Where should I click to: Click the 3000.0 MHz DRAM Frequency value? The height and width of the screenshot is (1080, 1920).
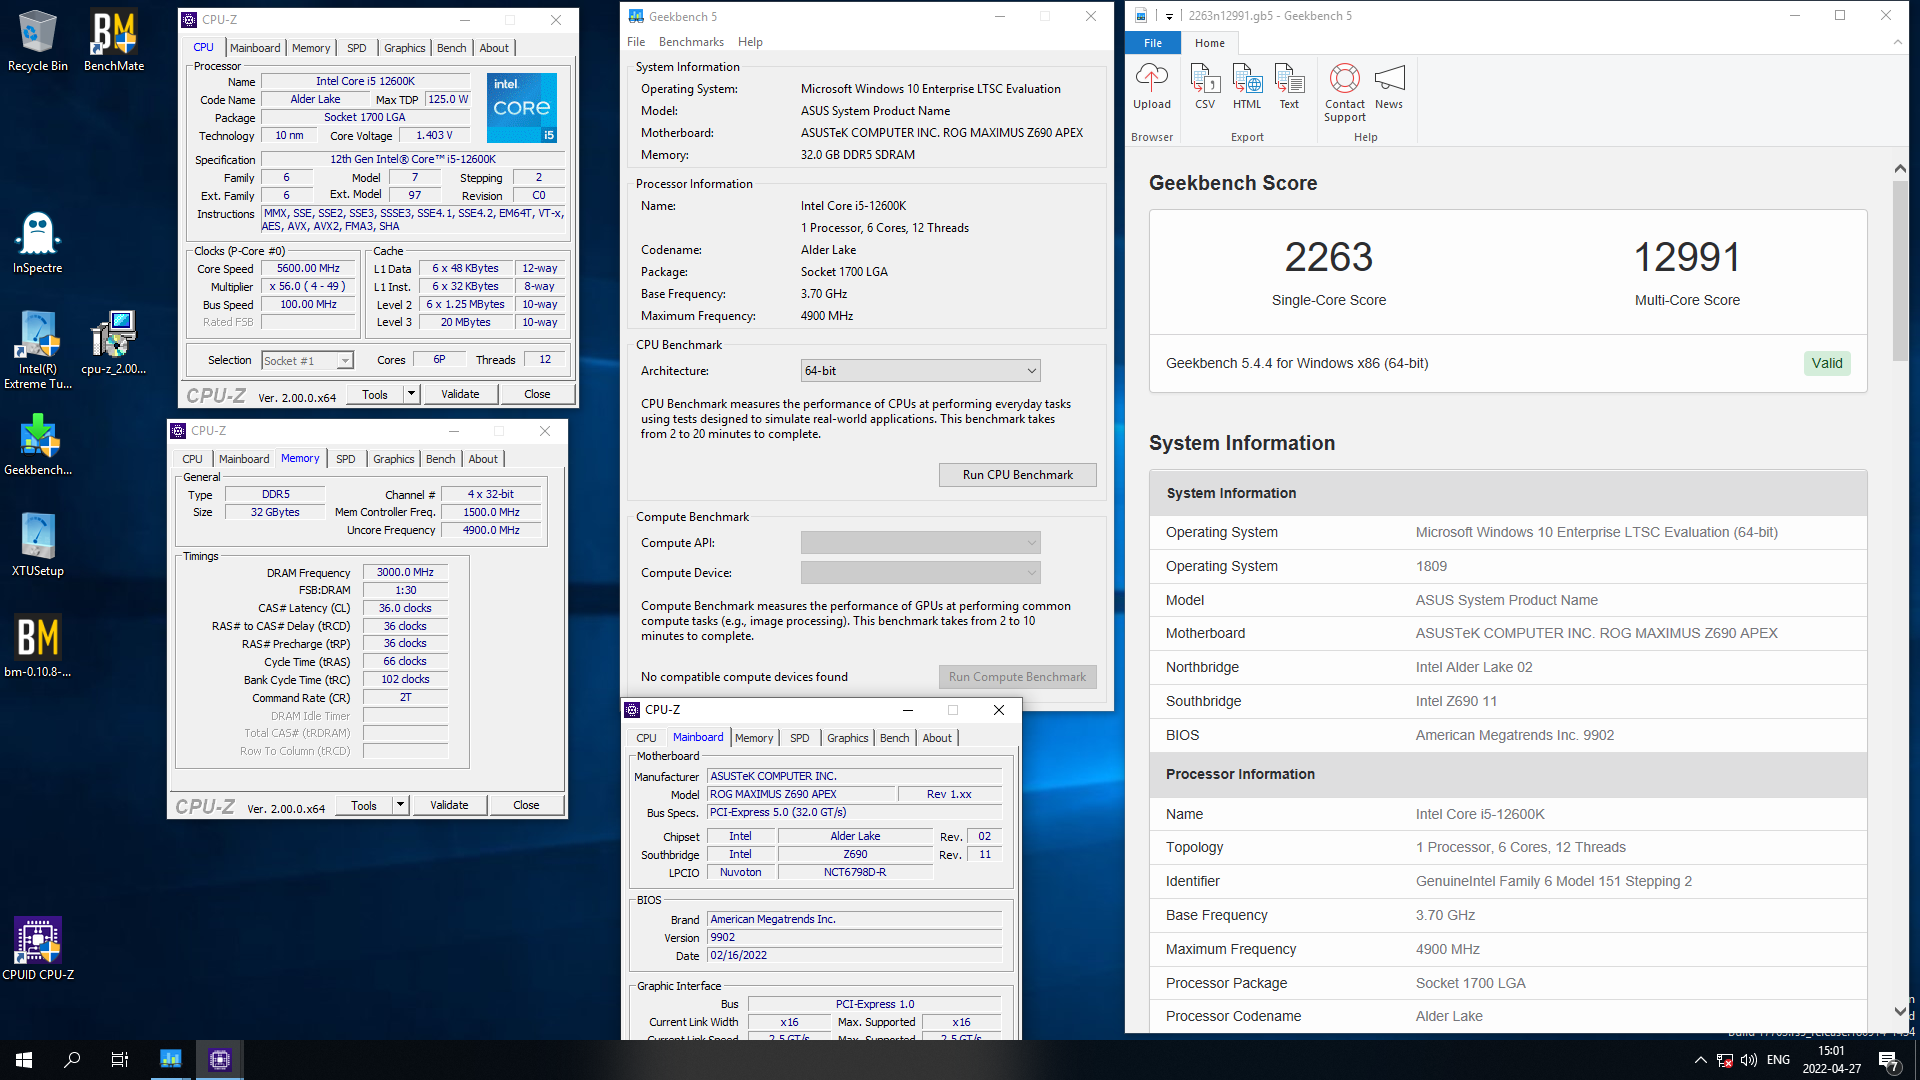pyautogui.click(x=405, y=572)
